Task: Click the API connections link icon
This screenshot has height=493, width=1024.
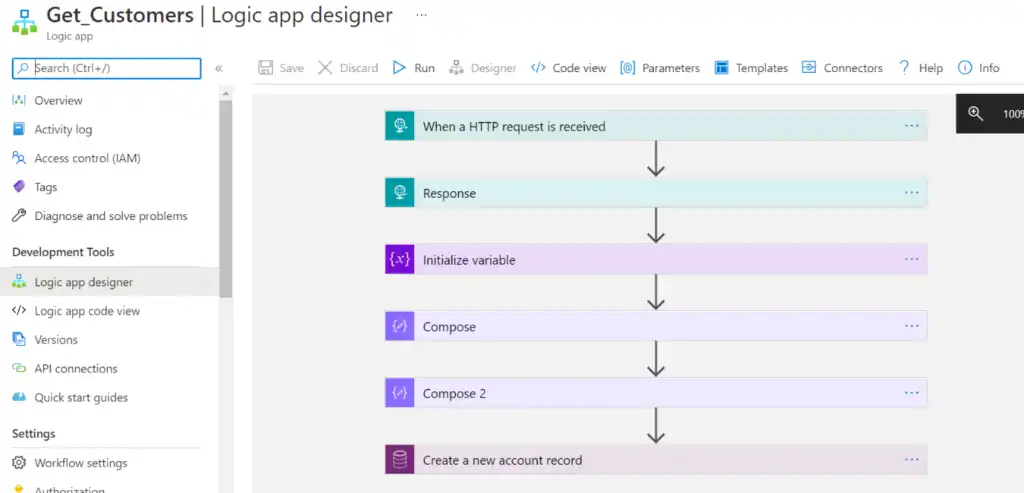Action: coord(19,368)
